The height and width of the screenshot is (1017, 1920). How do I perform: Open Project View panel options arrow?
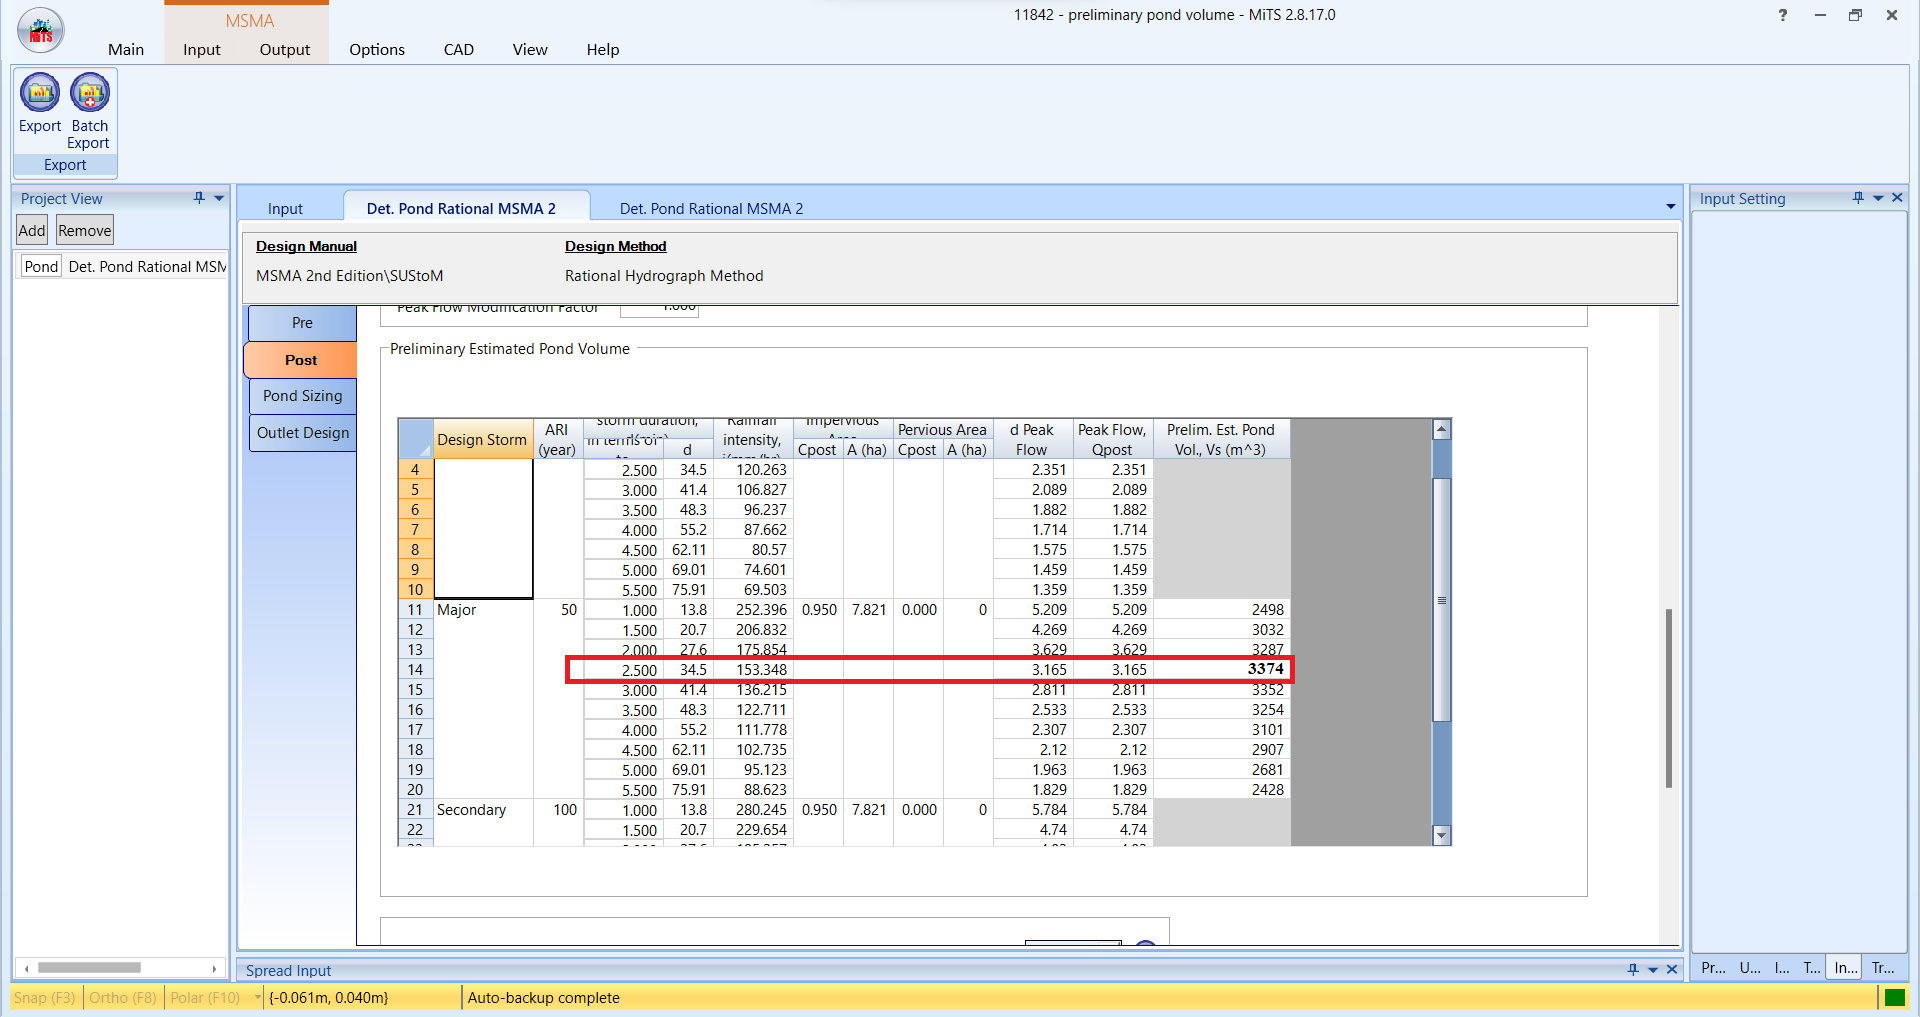pyautogui.click(x=219, y=198)
